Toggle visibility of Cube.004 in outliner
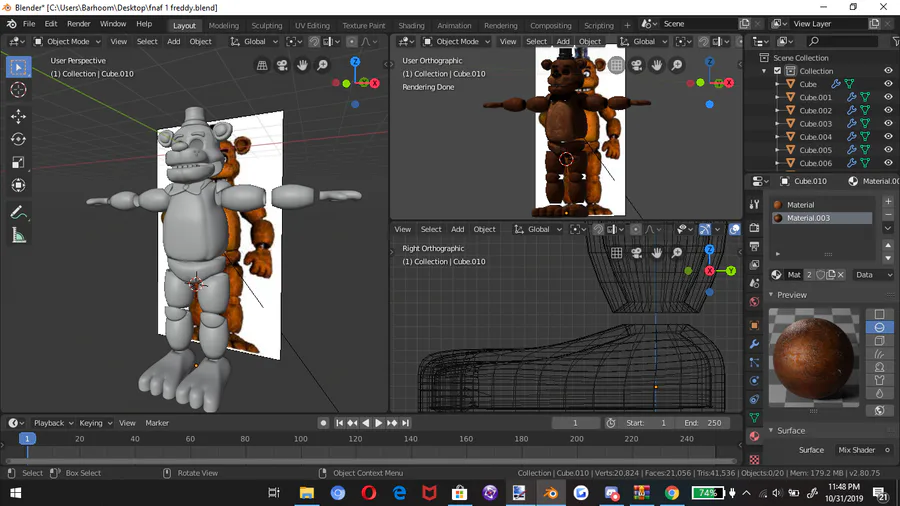900x506 pixels. point(888,137)
